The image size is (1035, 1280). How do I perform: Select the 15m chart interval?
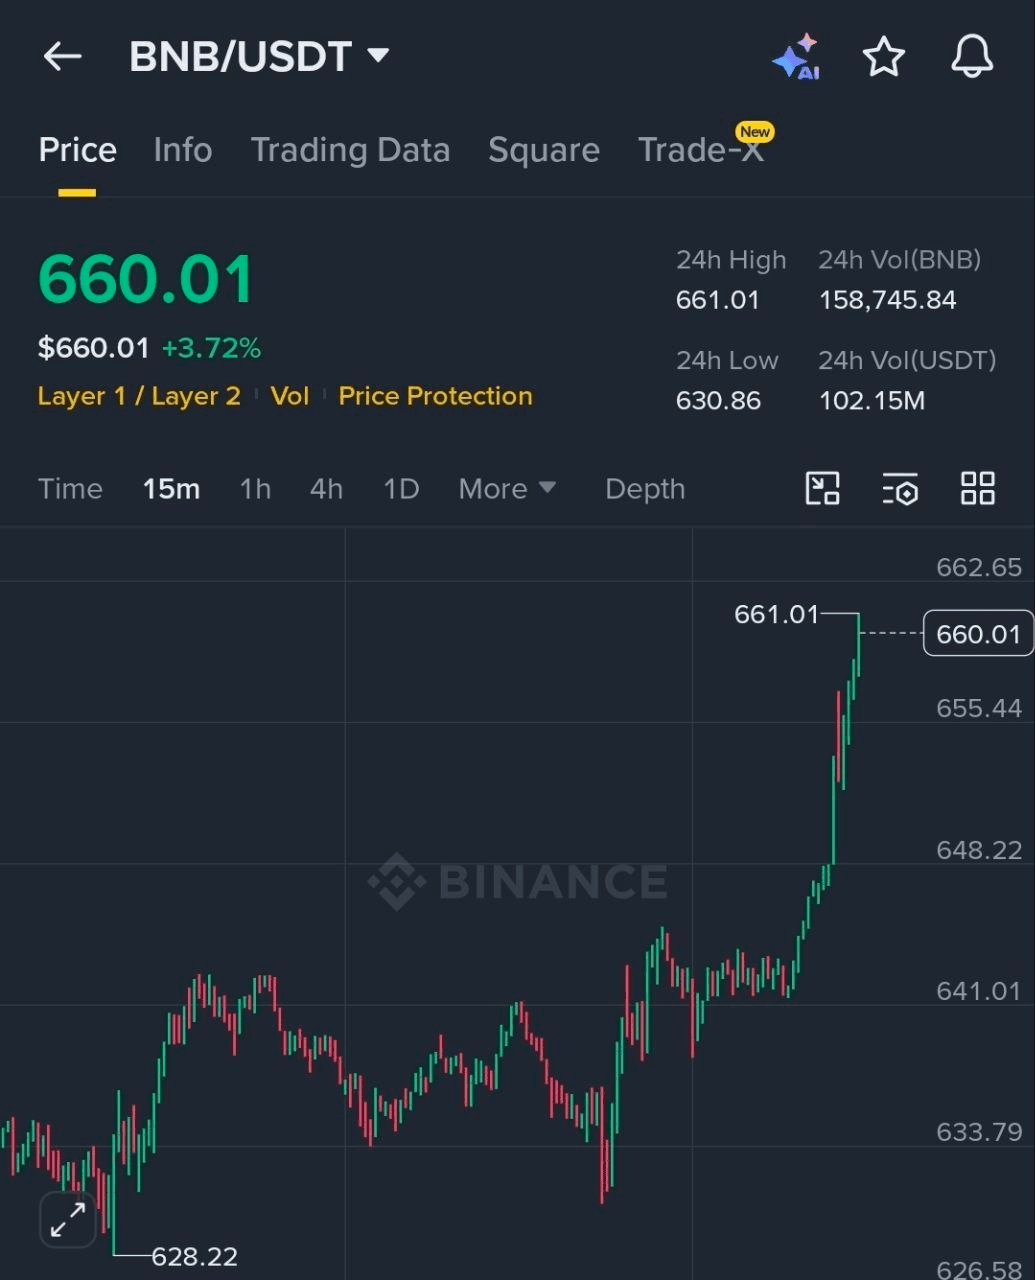[171, 489]
